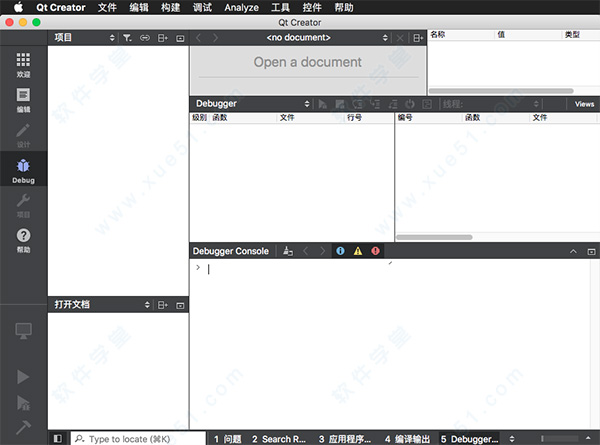
Task: Go to previous console item
Action: point(305,251)
